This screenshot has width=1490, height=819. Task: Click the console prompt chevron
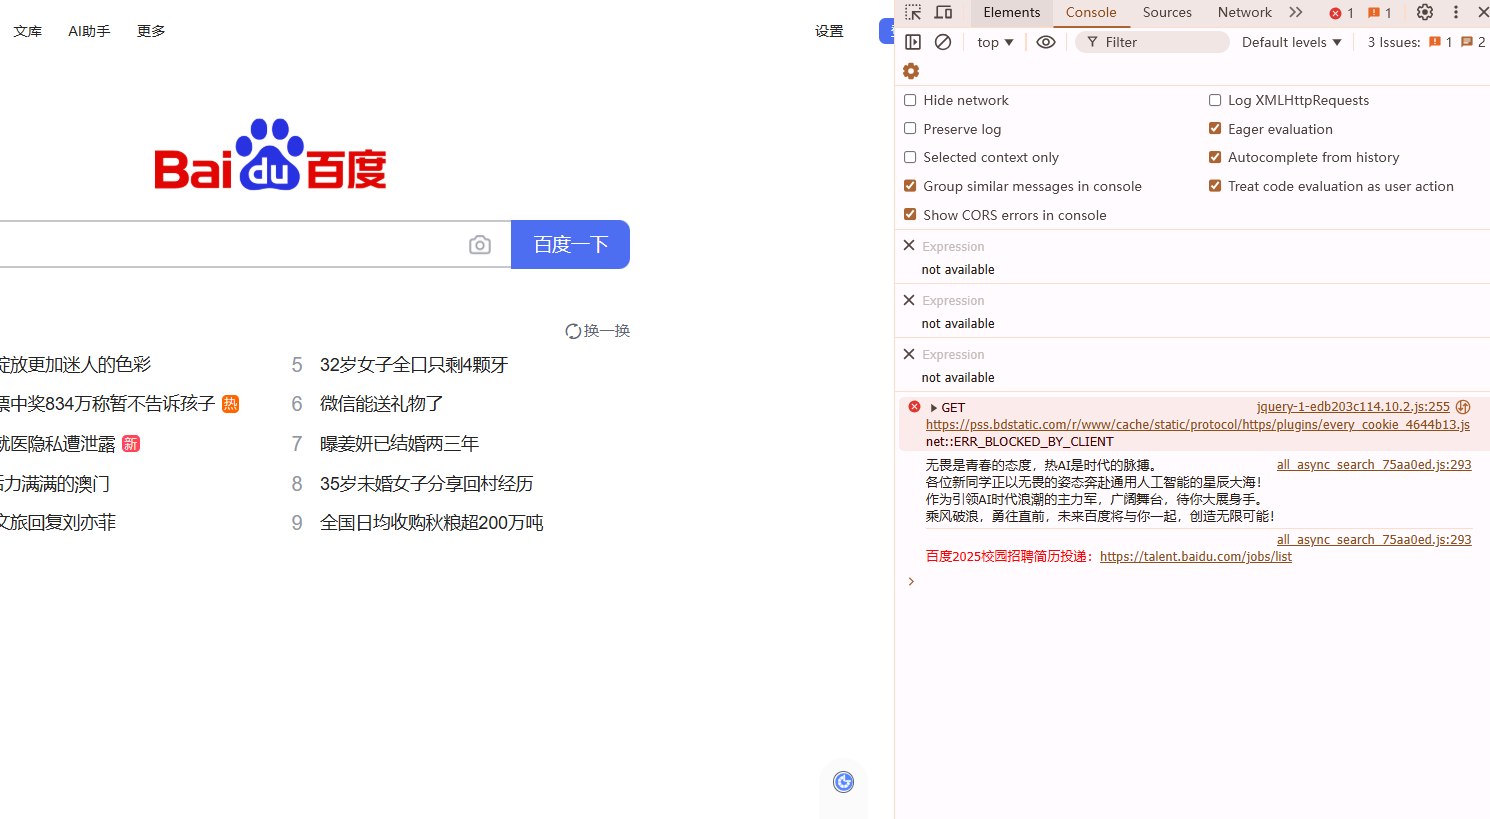(x=911, y=581)
